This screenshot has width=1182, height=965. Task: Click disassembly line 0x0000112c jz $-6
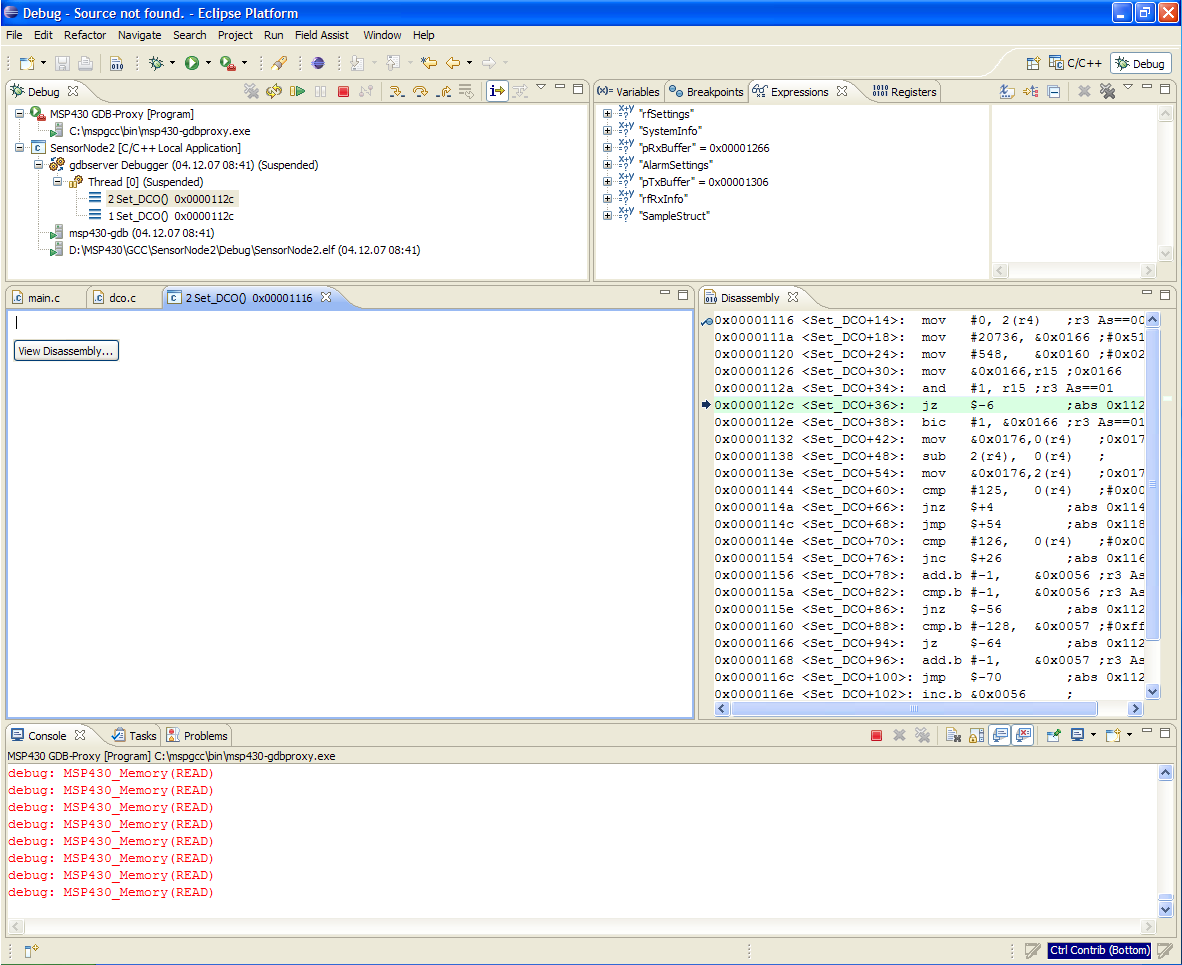[x=929, y=405]
